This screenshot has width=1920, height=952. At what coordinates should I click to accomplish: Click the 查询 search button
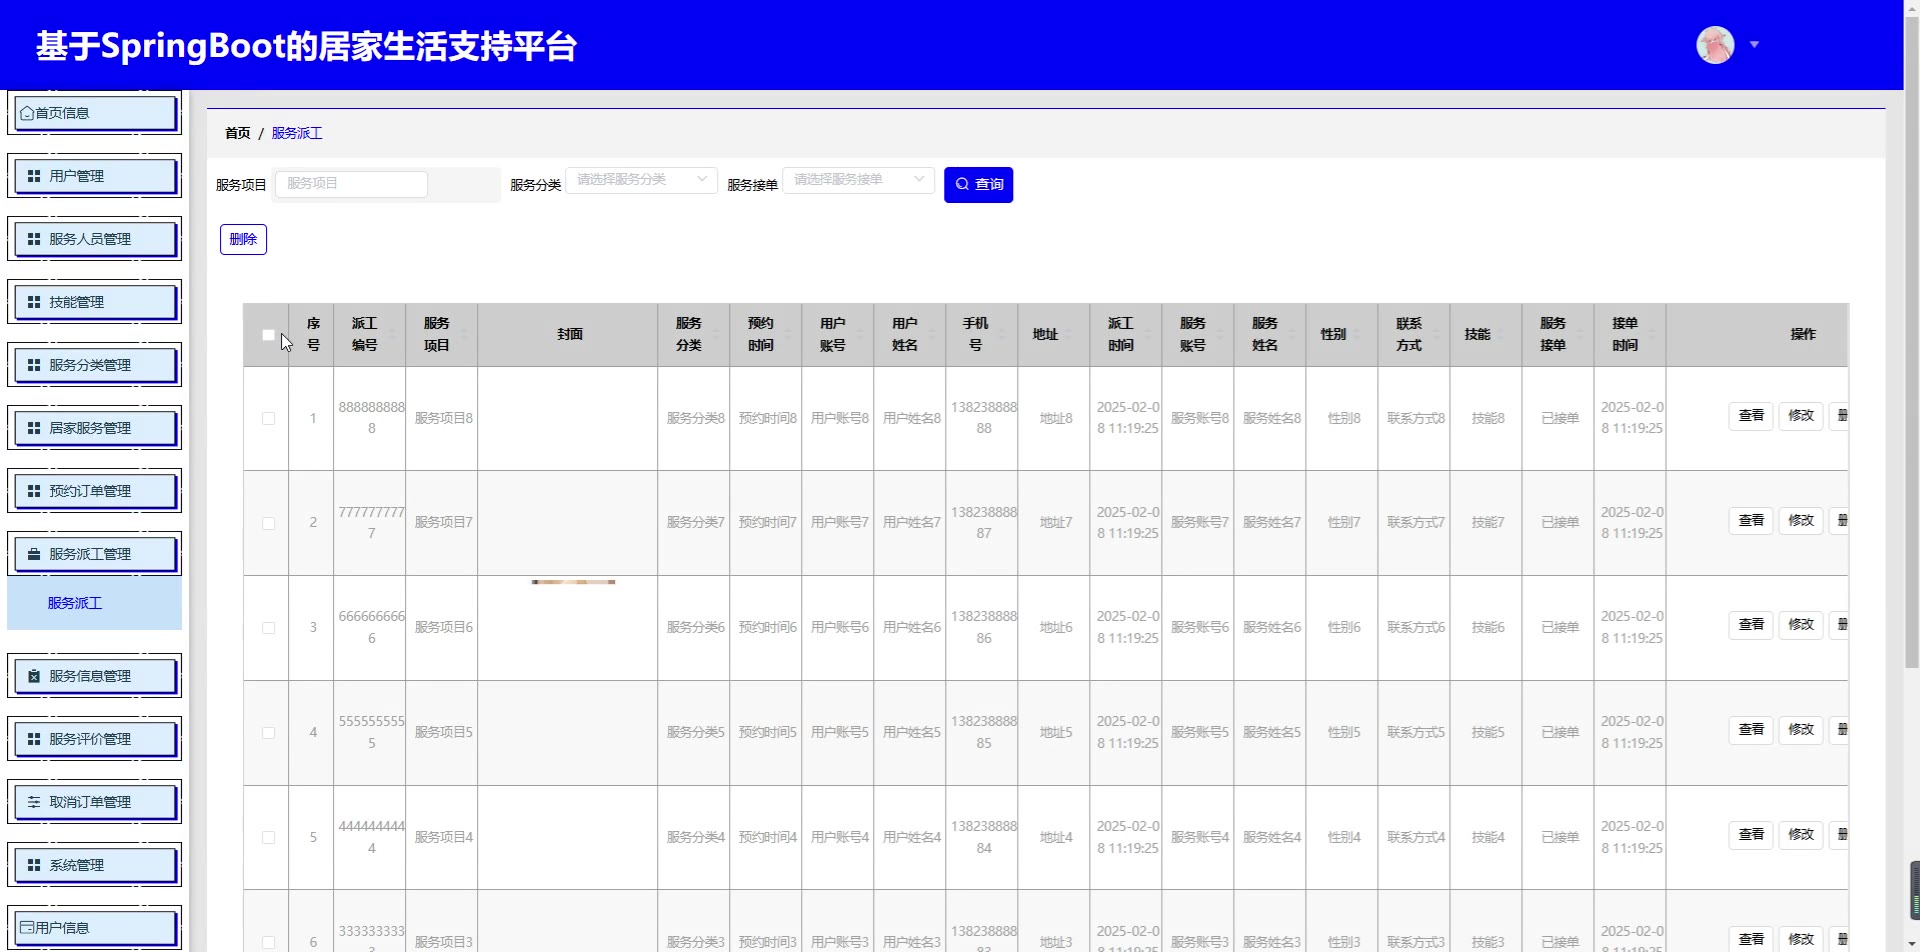pyautogui.click(x=978, y=185)
